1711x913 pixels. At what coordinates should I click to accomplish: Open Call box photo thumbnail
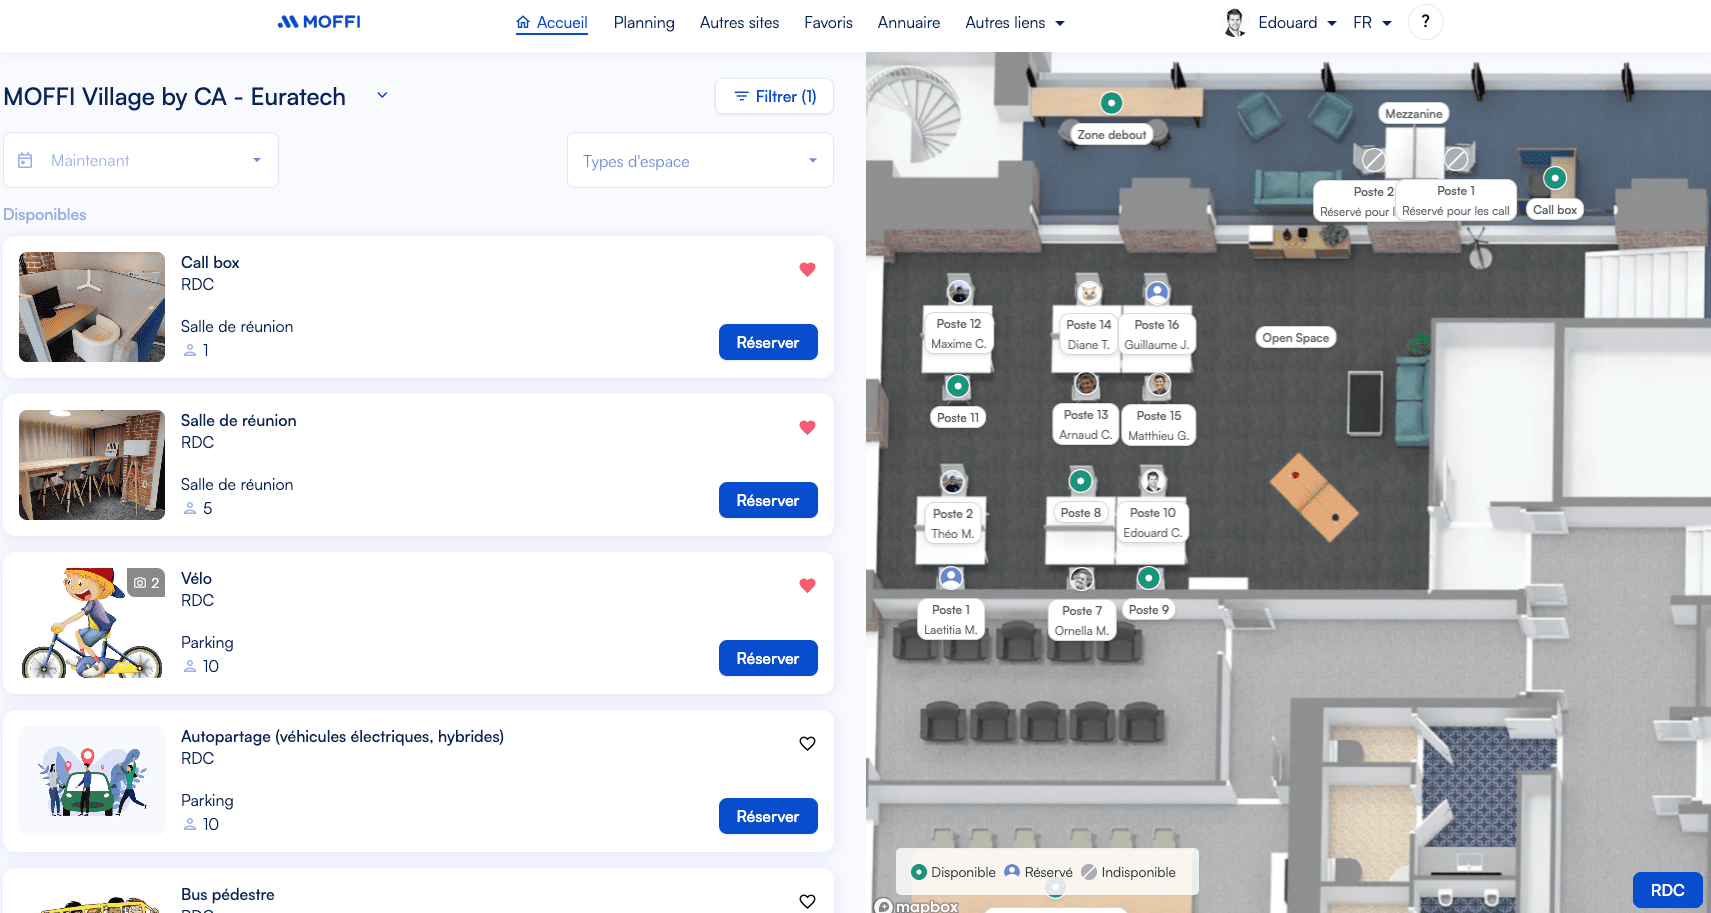[92, 307]
